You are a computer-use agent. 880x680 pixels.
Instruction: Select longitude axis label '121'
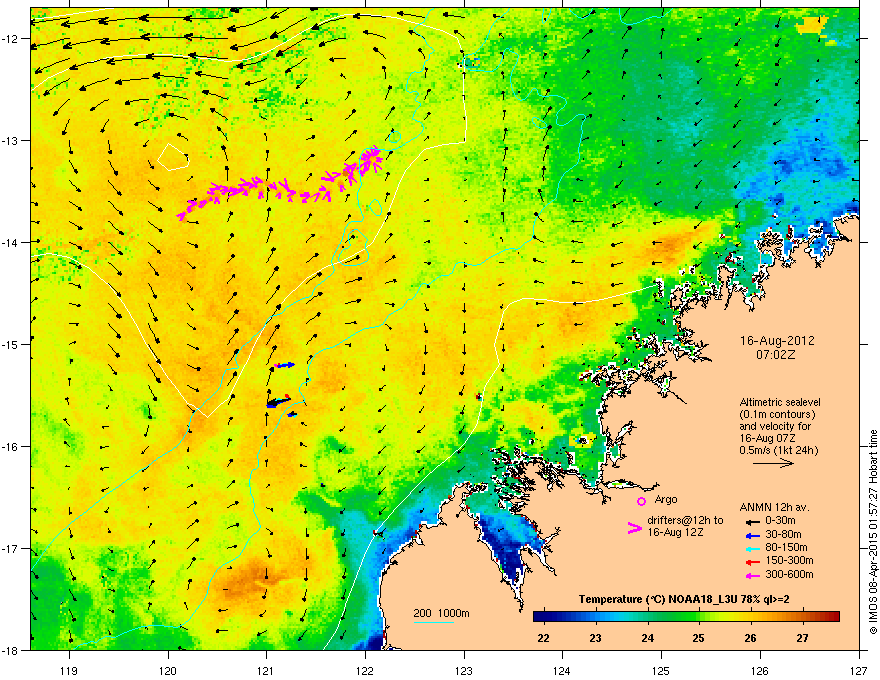[x=267, y=670]
